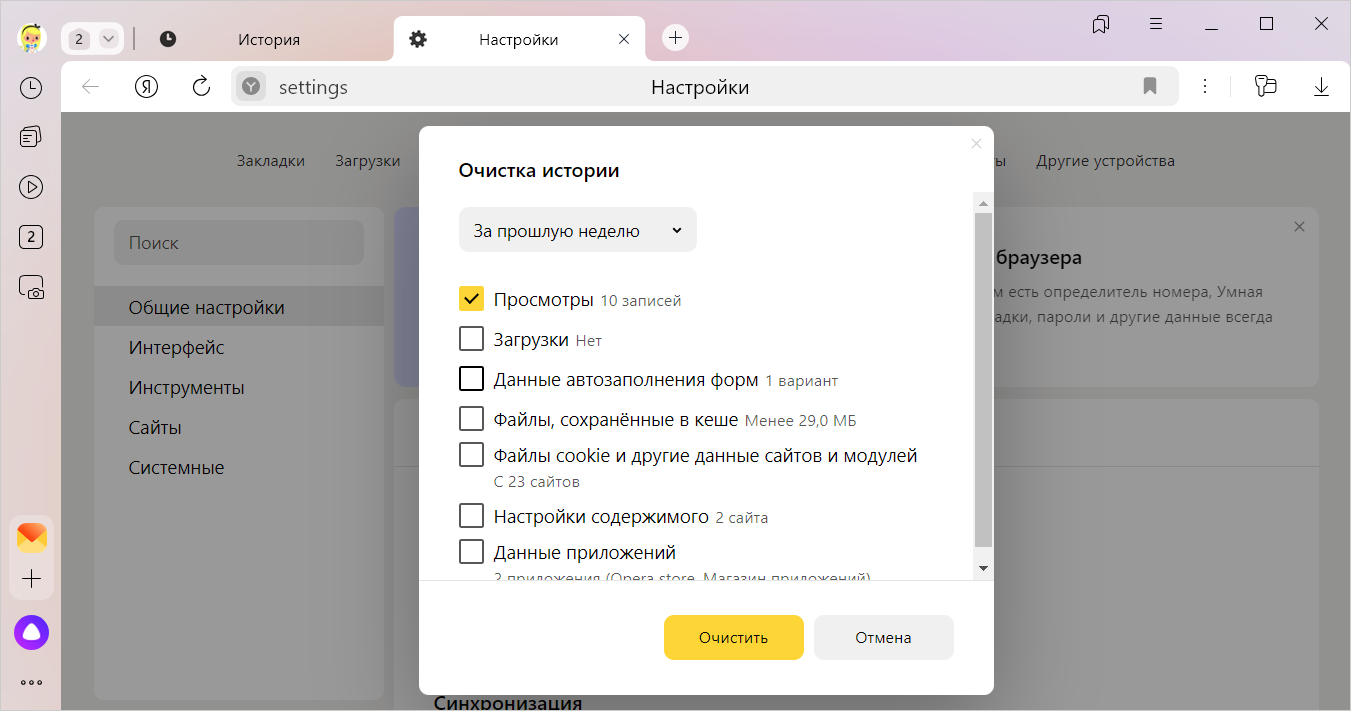Open history clock icon in sidebar

31,88
